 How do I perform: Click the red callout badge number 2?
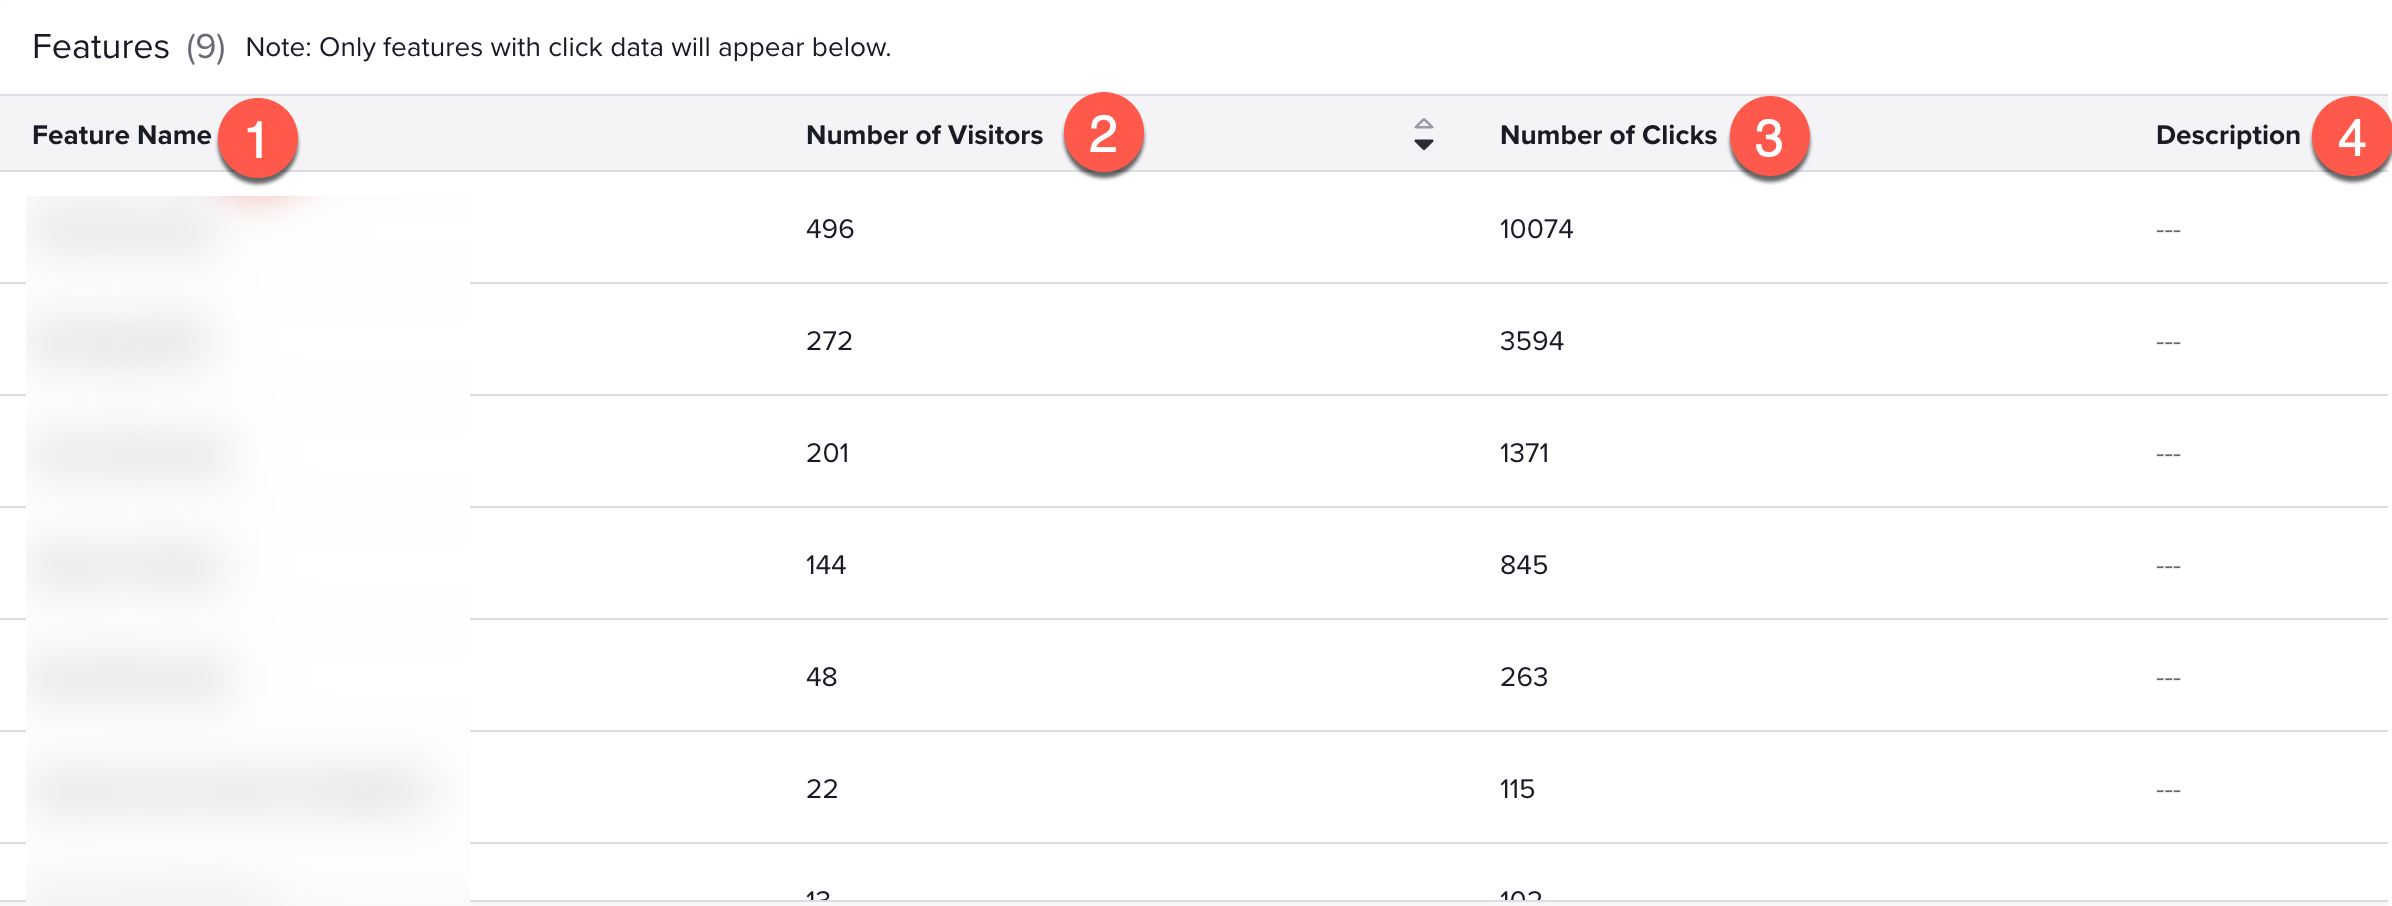1103,133
